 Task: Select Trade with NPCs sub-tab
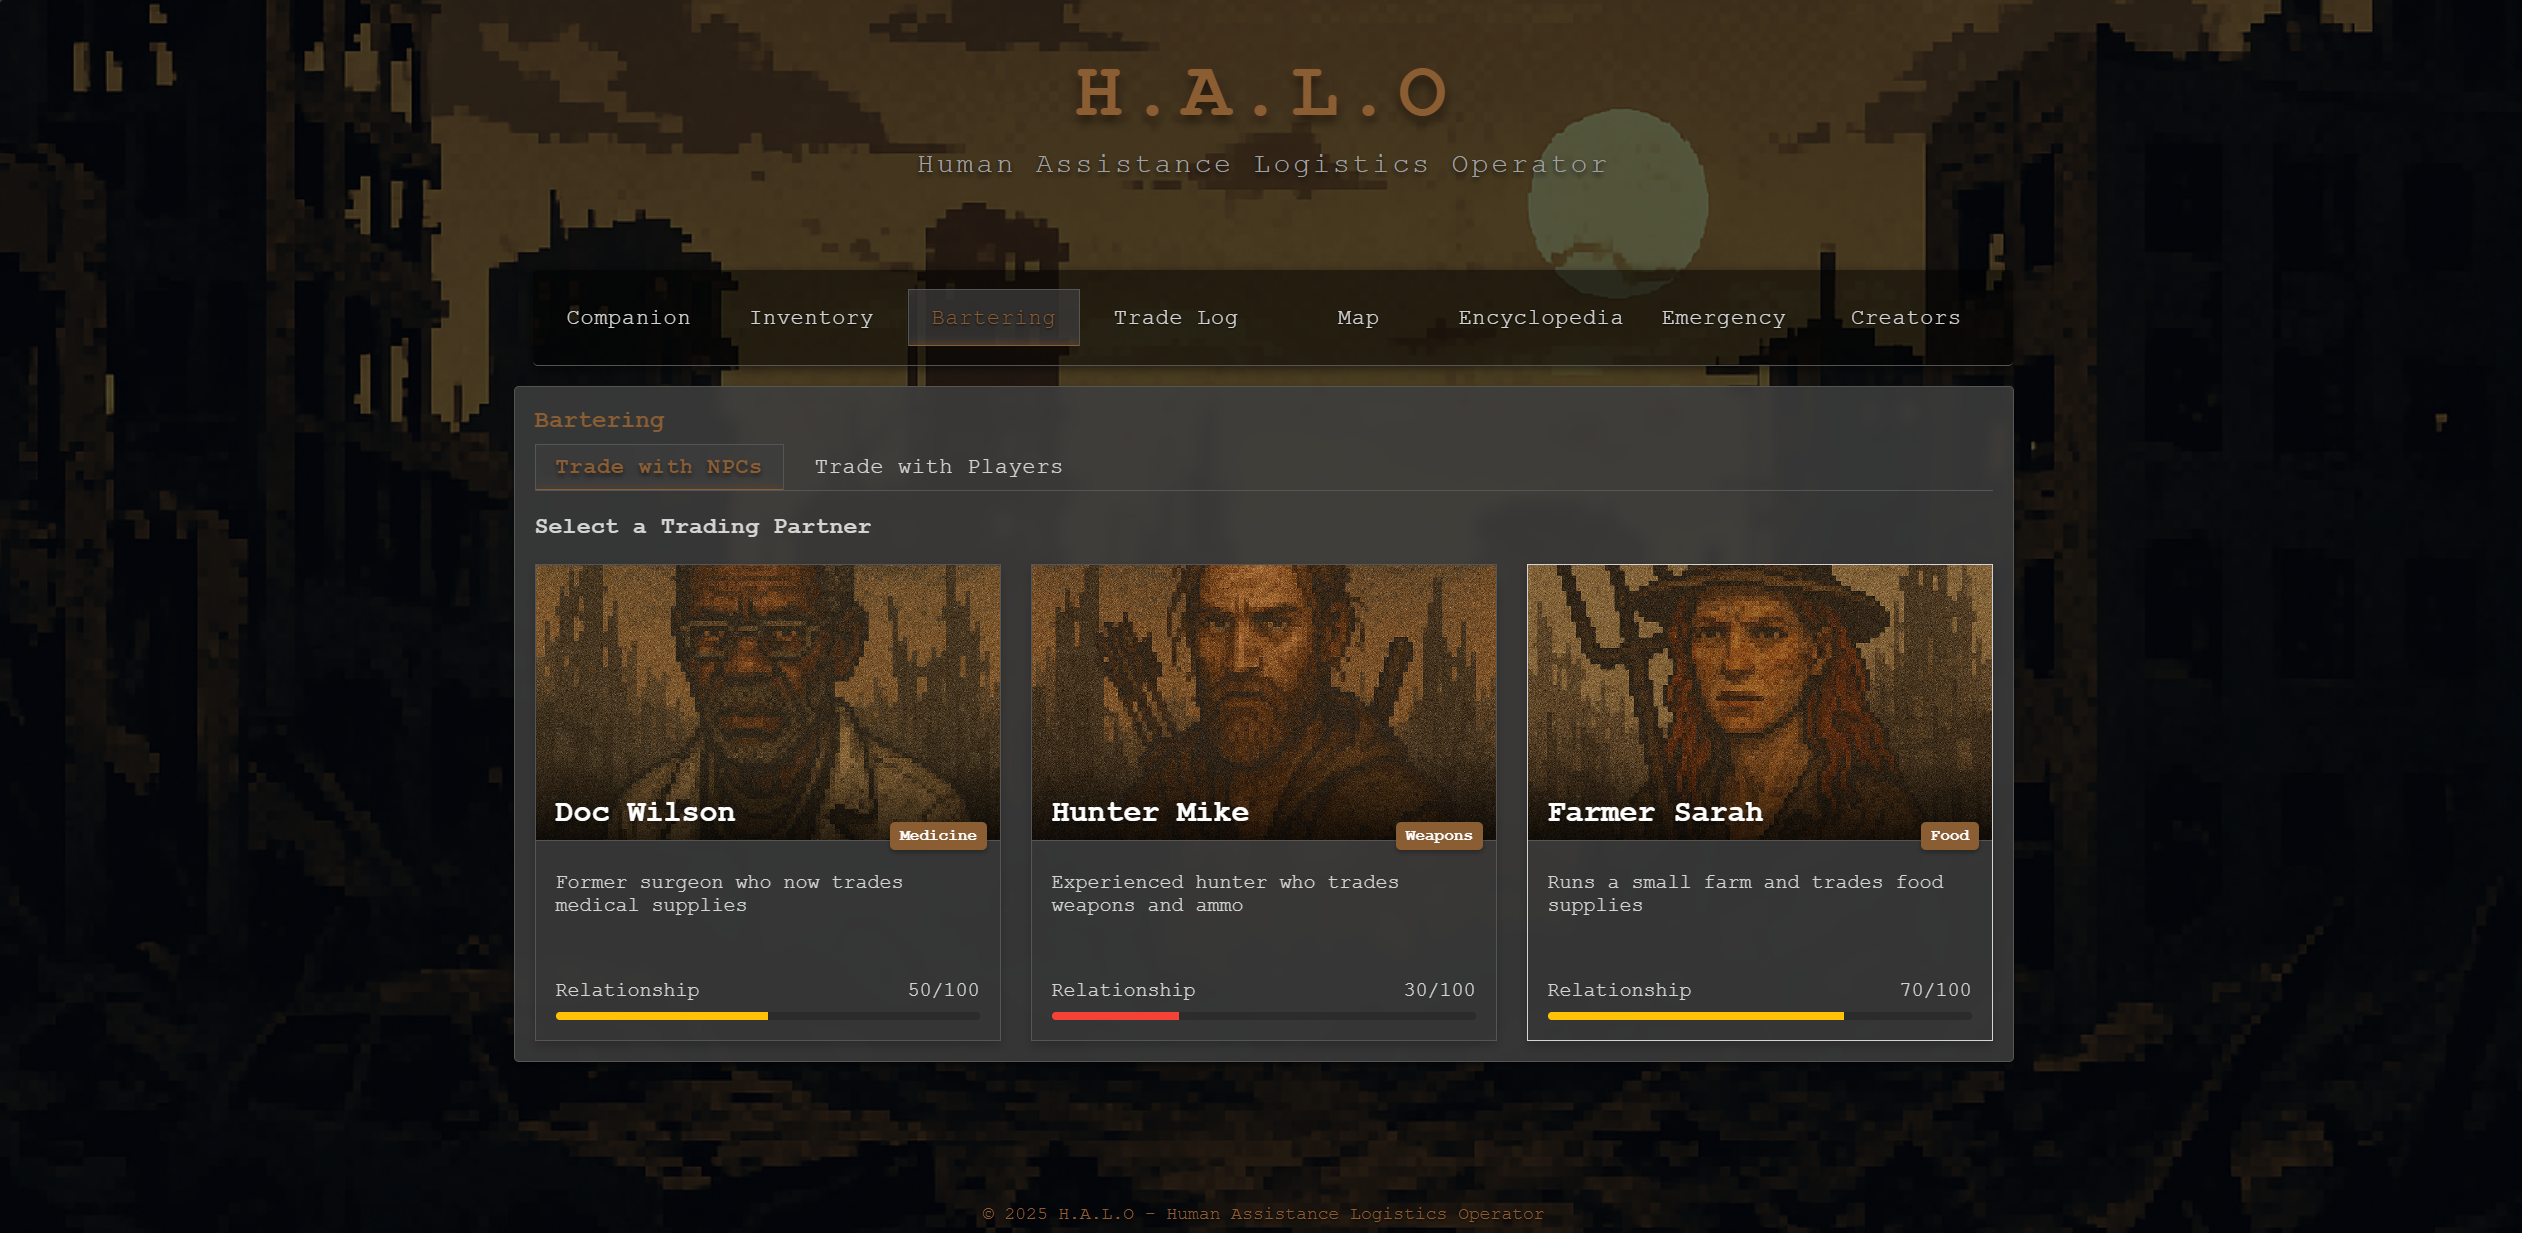(x=658, y=467)
